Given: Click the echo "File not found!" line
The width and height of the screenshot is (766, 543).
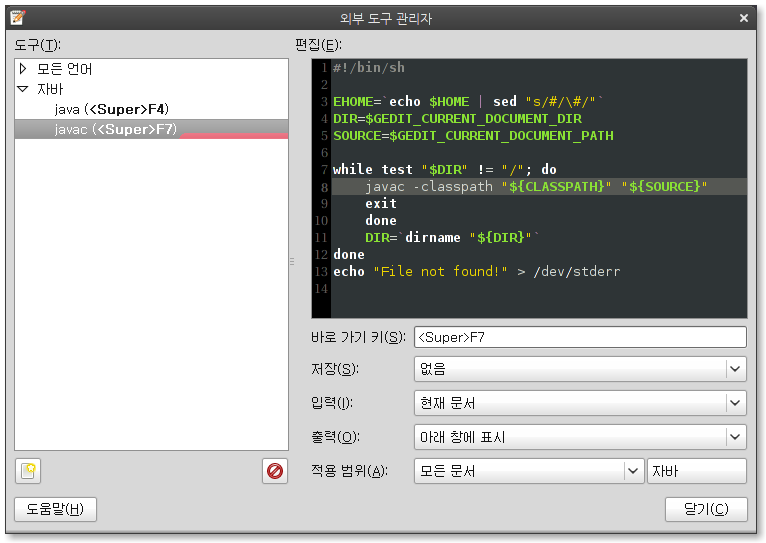Looking at the screenshot, I should (x=476, y=272).
